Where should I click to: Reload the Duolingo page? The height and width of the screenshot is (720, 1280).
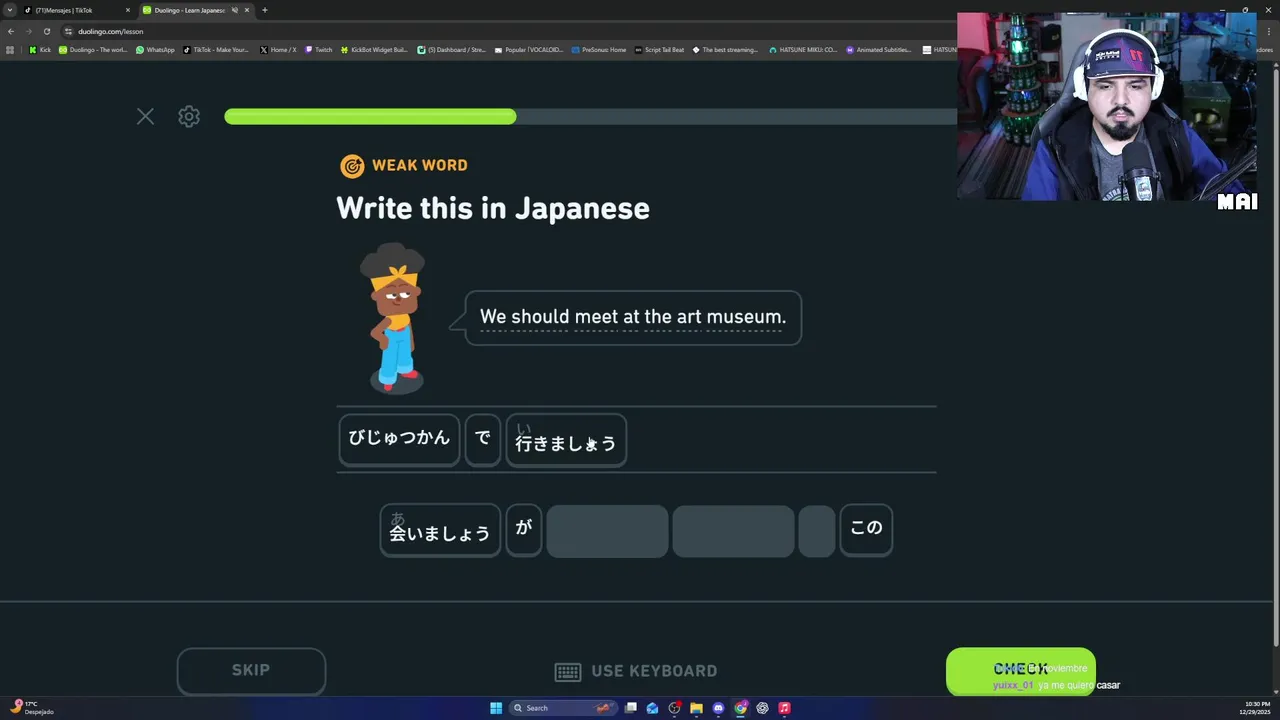tap(46, 31)
